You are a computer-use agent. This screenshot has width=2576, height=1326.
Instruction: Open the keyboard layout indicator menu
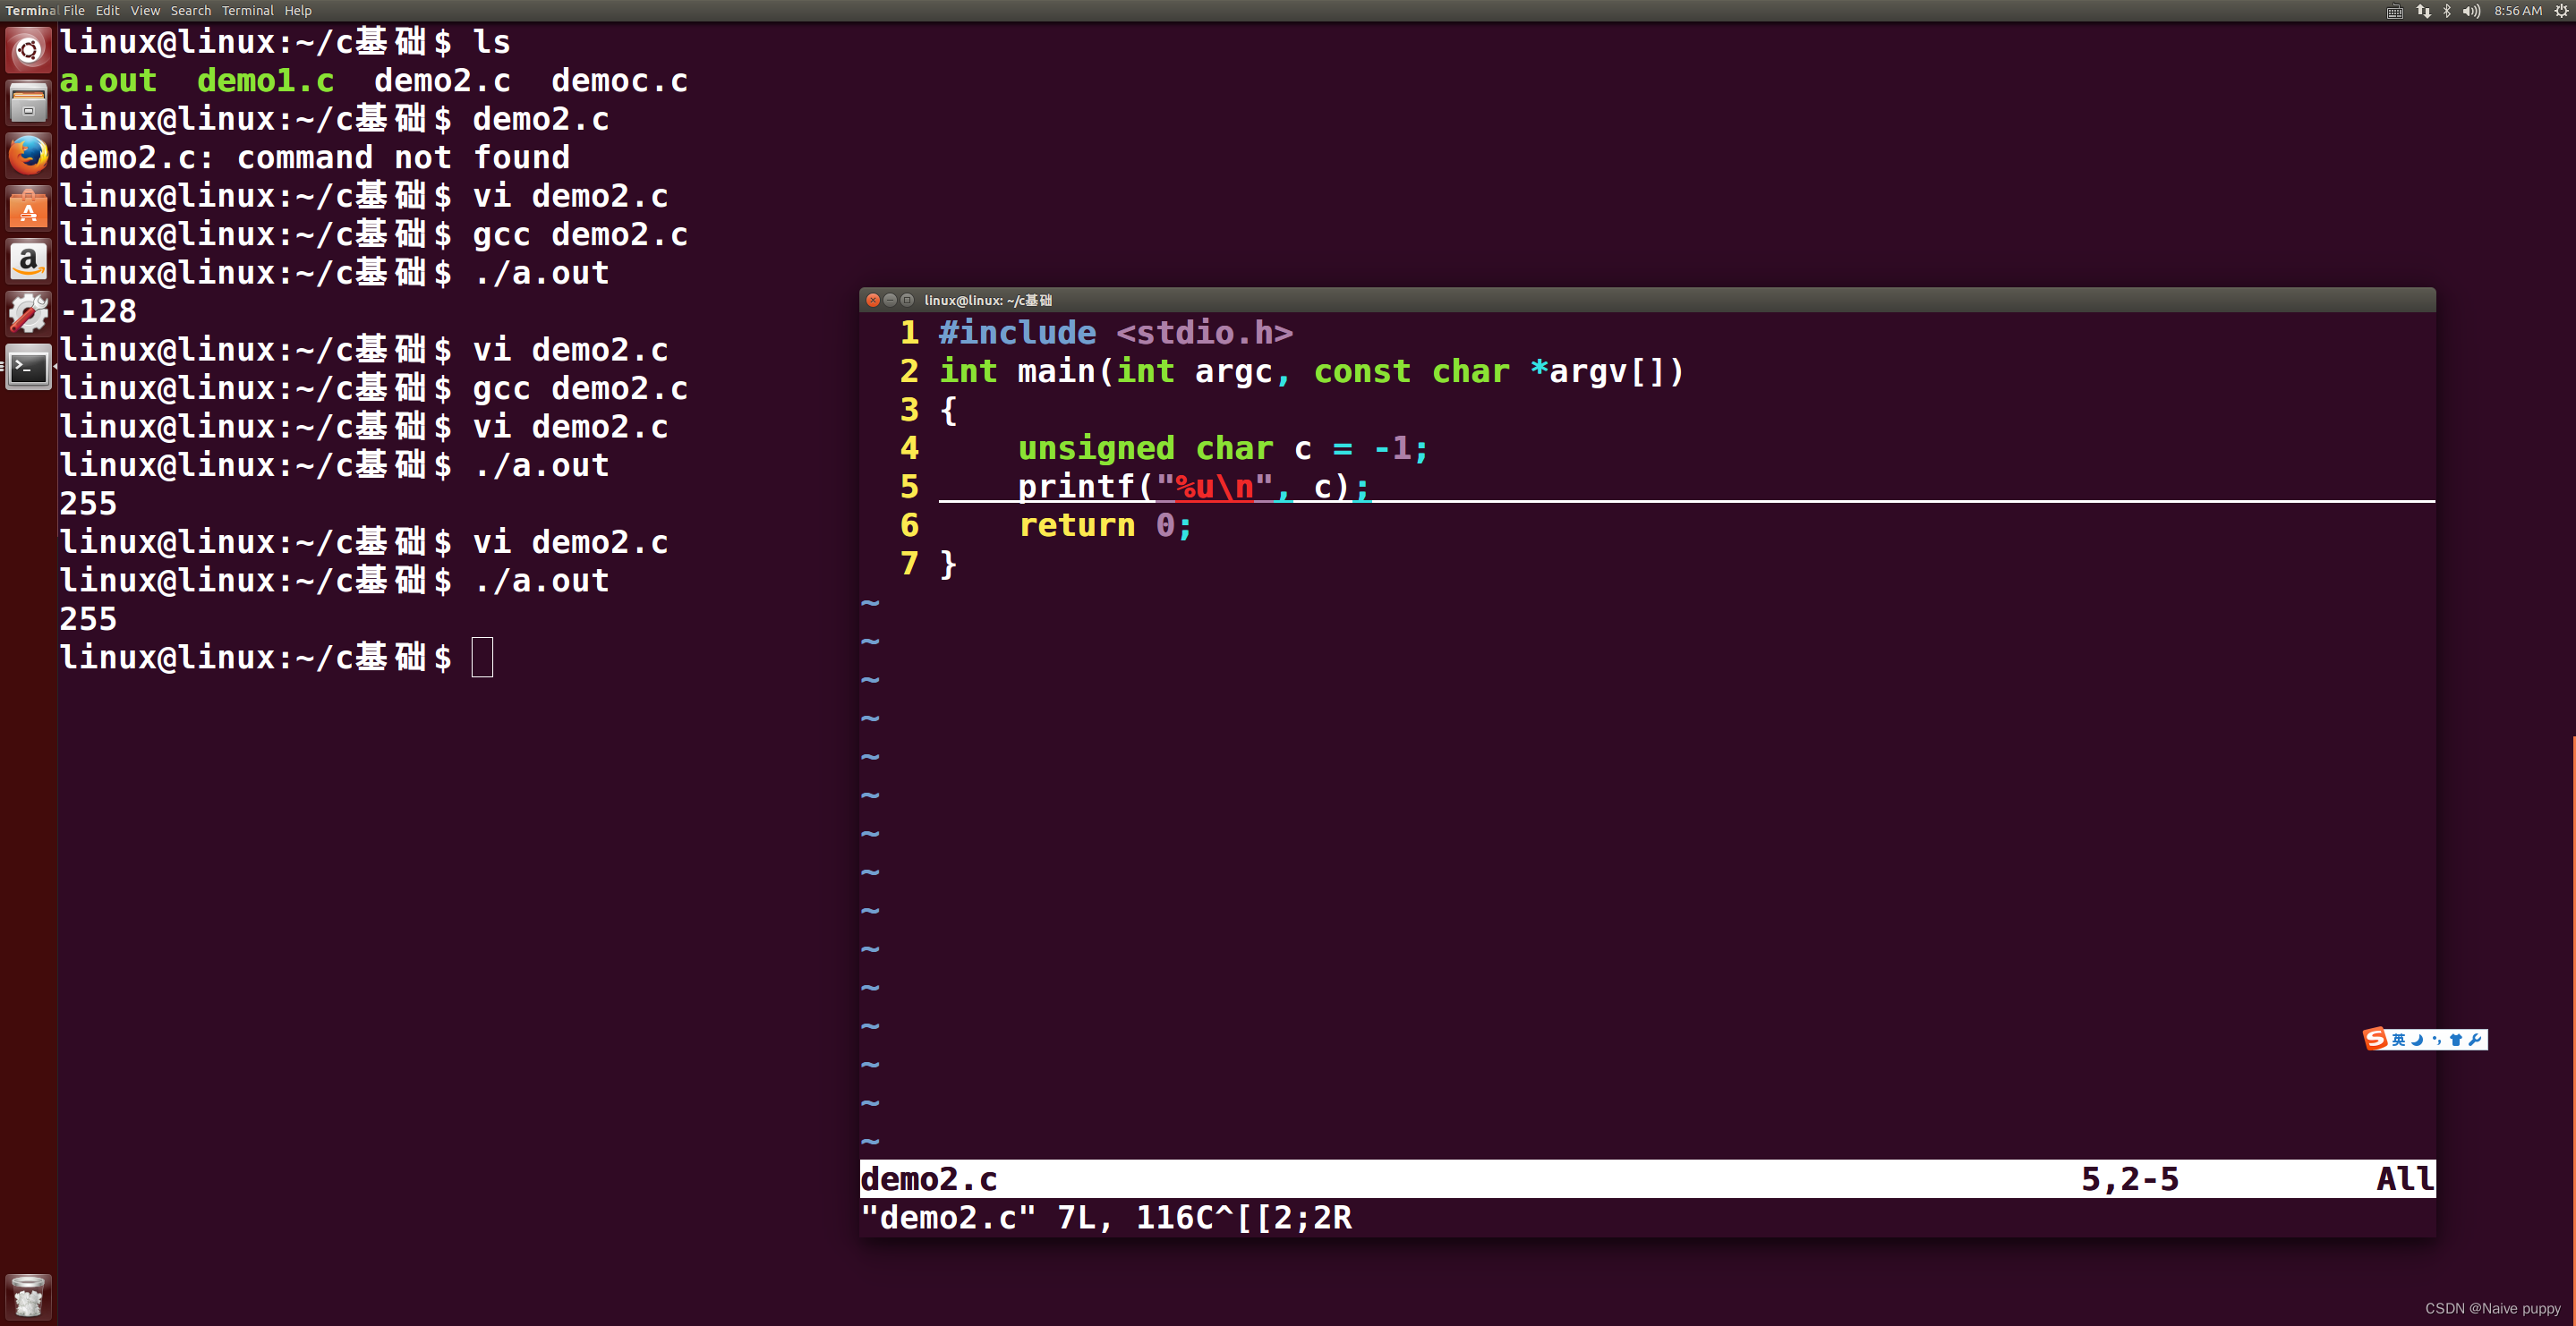[2394, 11]
